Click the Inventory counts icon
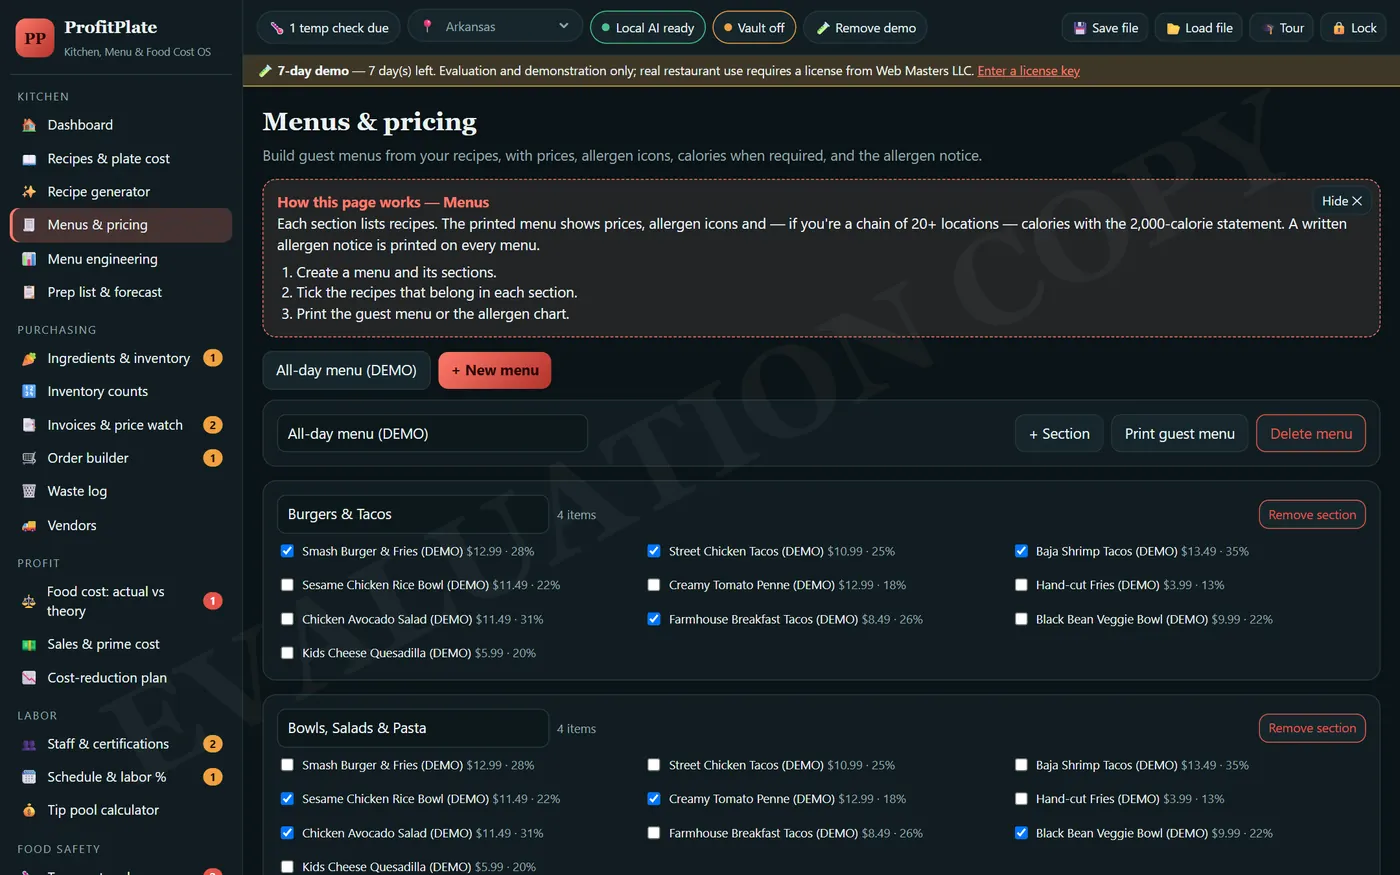Image resolution: width=1400 pixels, height=875 pixels. (x=29, y=391)
